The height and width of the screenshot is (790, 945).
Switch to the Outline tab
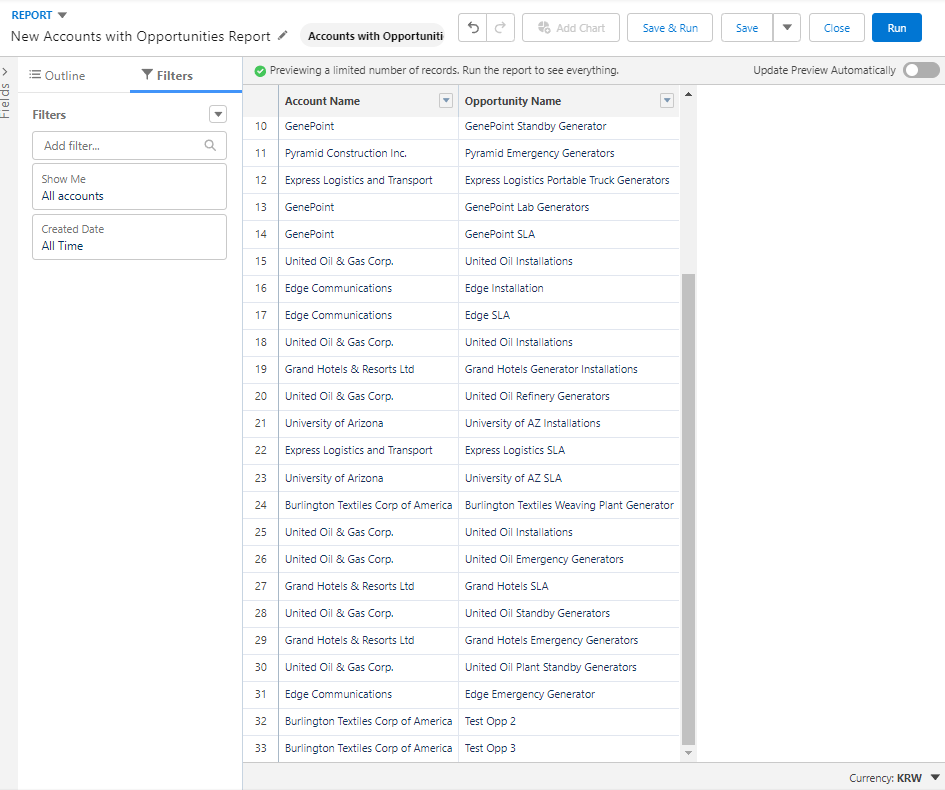coord(57,75)
